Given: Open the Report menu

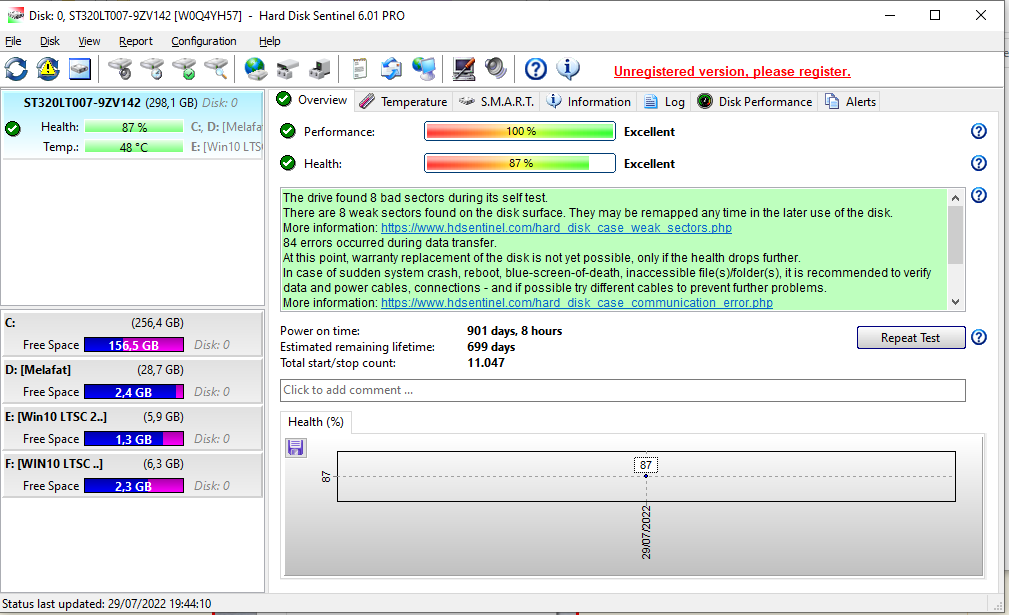Looking at the screenshot, I should pos(136,41).
